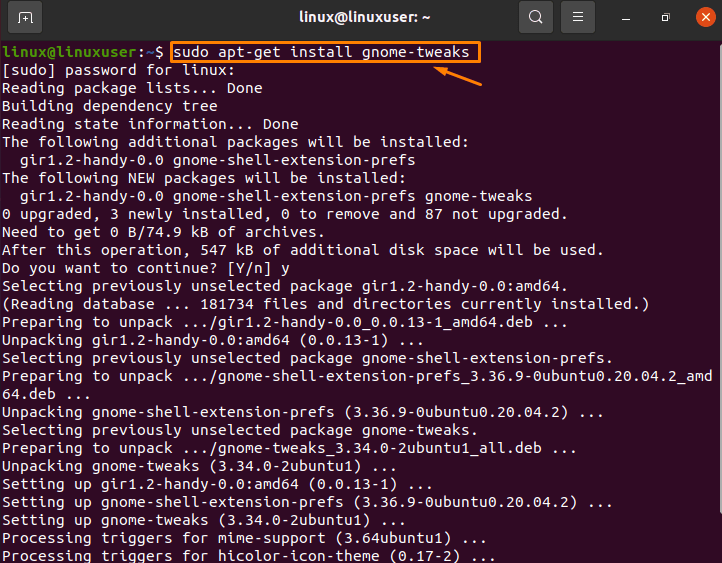Click line selecting package gir1.2-handy-0.0:amd64
Image resolution: width=722 pixels, height=563 pixels.
point(285,286)
